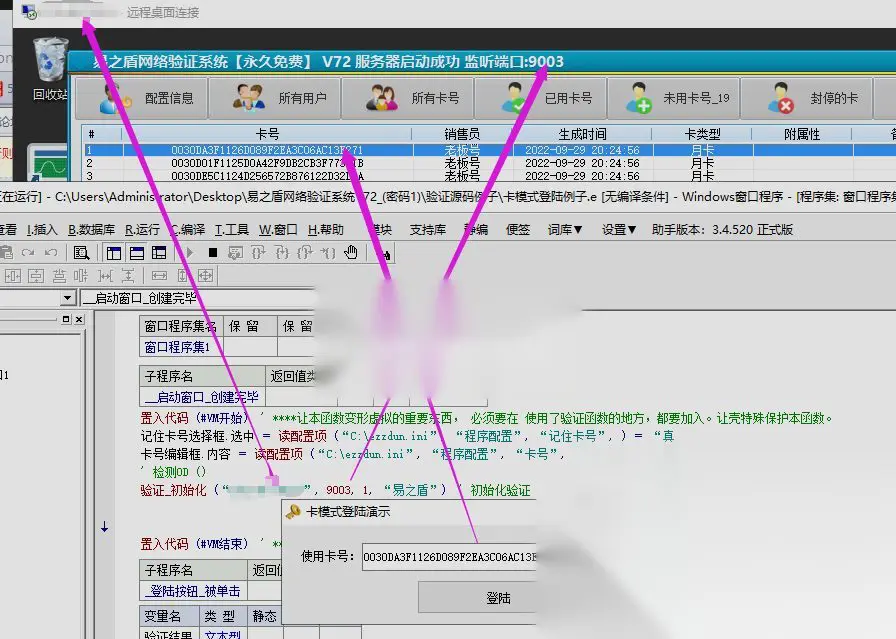This screenshot has height=639, width=896.
Task: Open the H.帮助 menu
Action: coord(325,230)
